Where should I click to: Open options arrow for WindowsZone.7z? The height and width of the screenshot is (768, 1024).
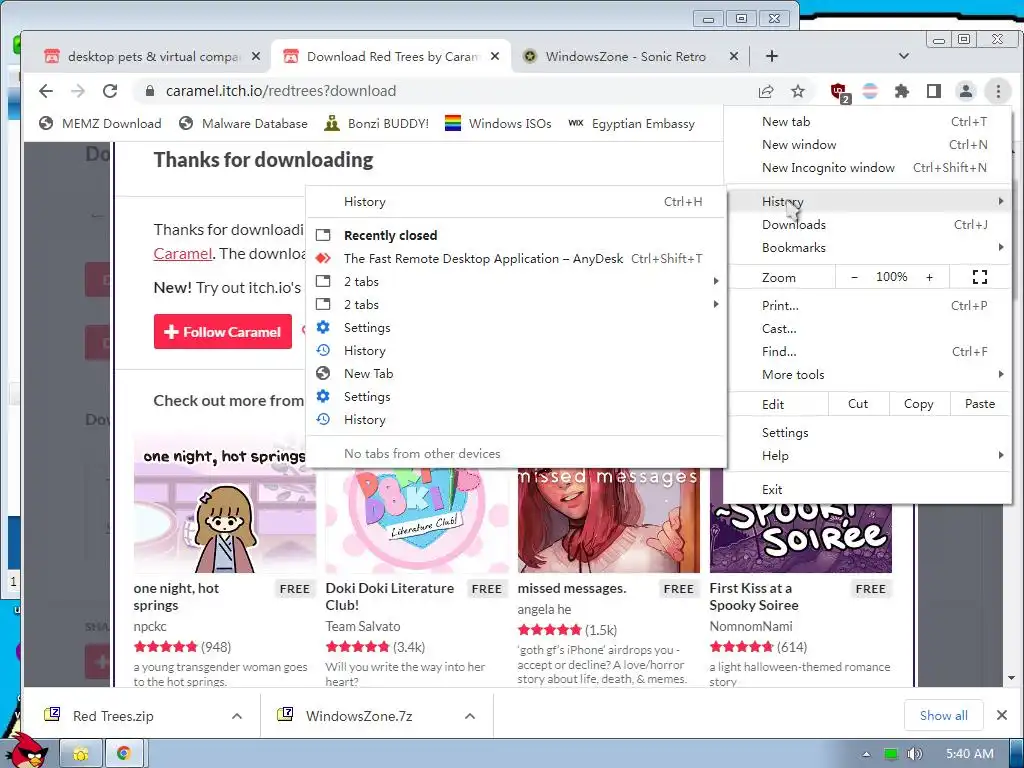(x=470, y=716)
